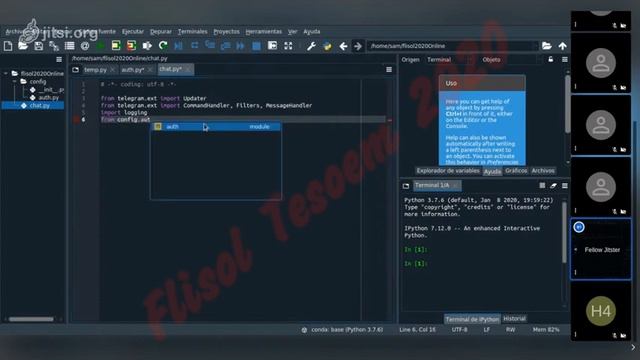The width and height of the screenshot is (640, 360).
Task: Open the Ayuda menu
Action: (x=312, y=31)
